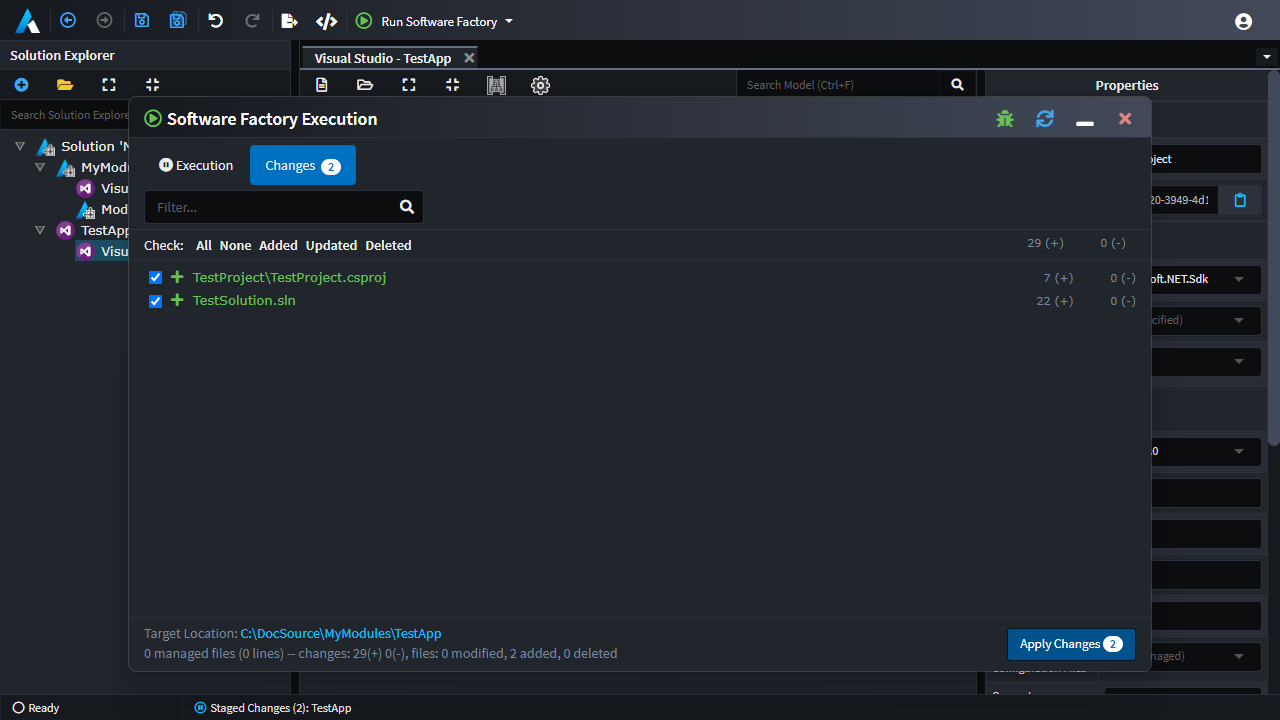Click the Intent Architect logo icon
This screenshot has height=720, width=1280.
point(27,20)
